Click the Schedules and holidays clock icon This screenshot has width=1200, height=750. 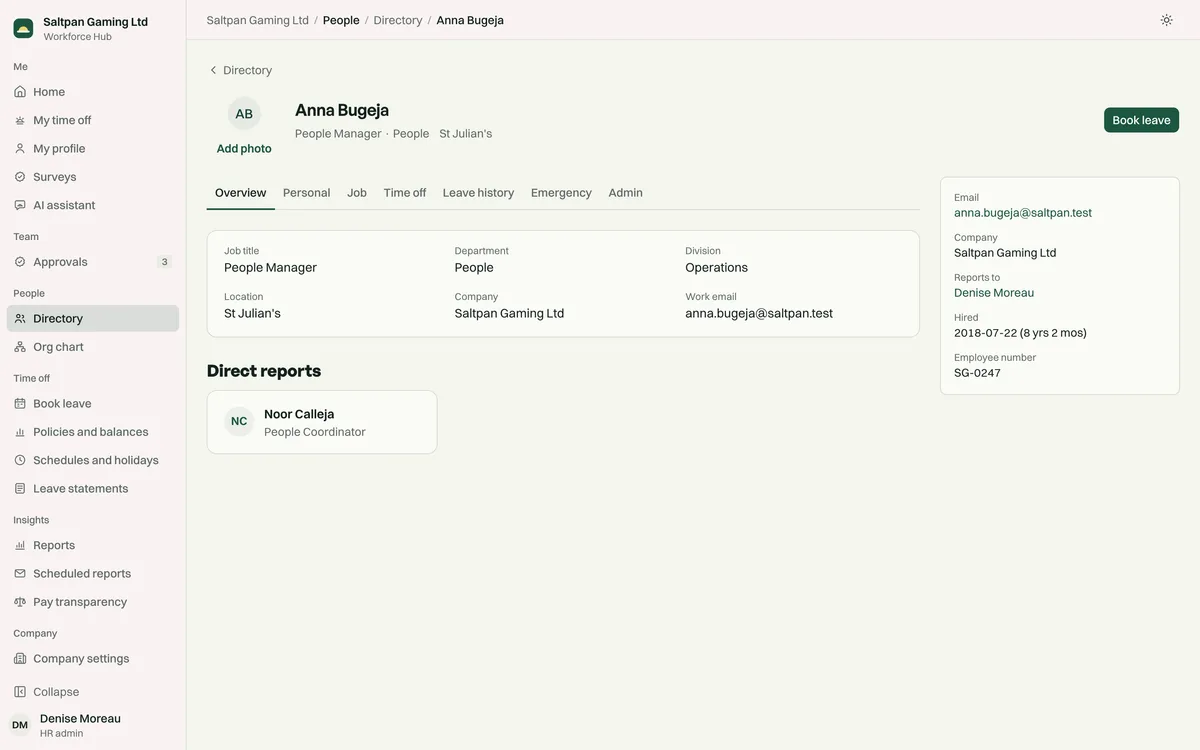coord(20,460)
